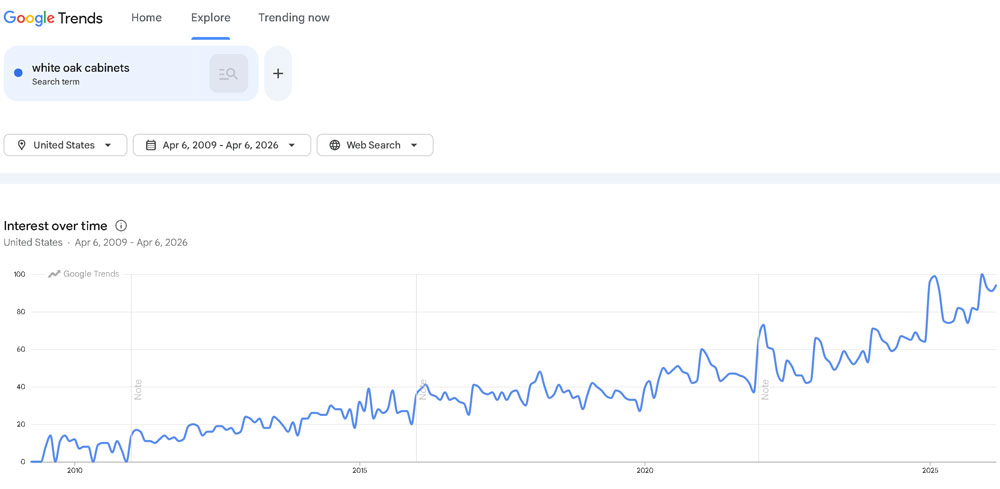The width and height of the screenshot is (1000, 489).
Task: Click the location pin icon beside United States
Action: [21, 145]
